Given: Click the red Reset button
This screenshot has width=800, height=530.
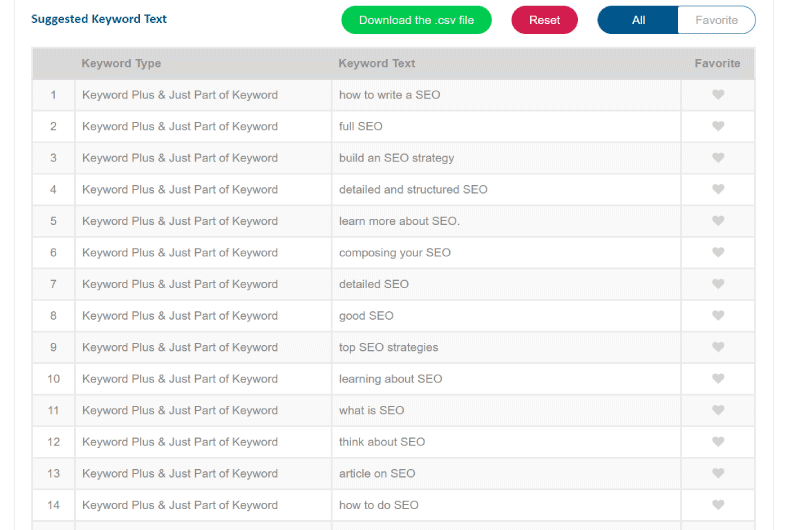Looking at the screenshot, I should [544, 20].
